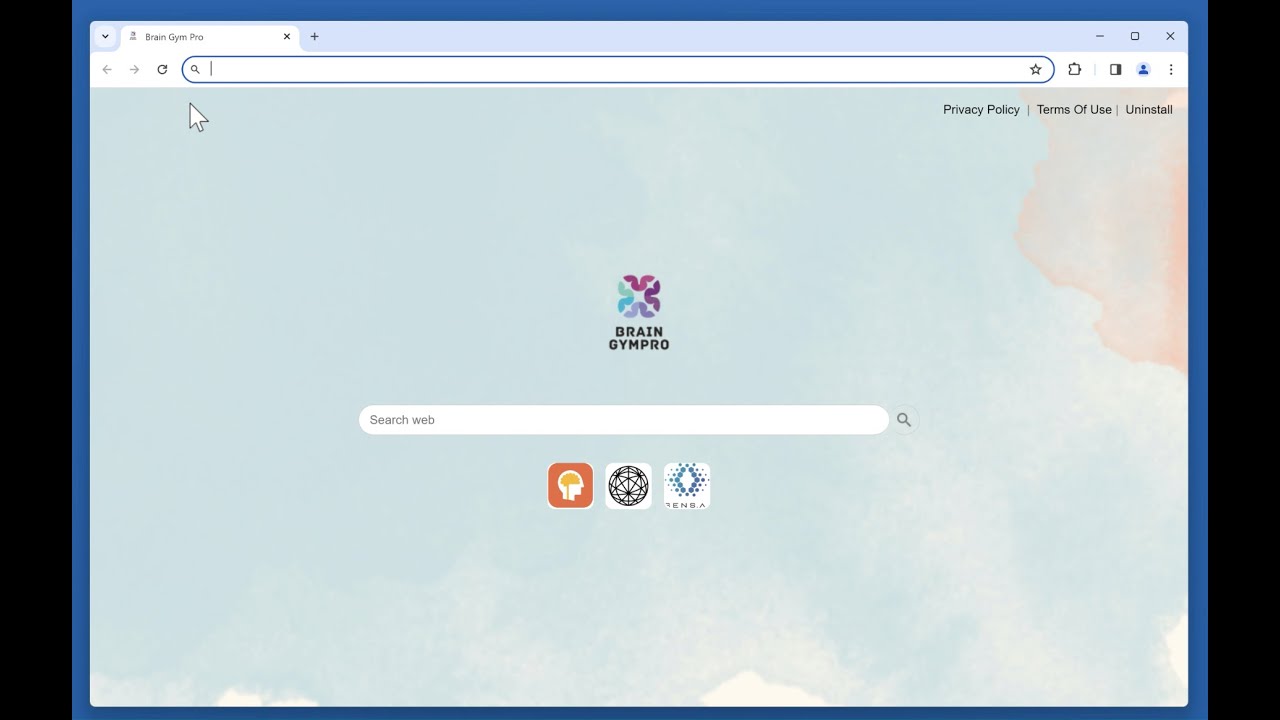The height and width of the screenshot is (720, 1280).
Task: Expand the tab search dropdown arrow
Action: [x=105, y=36]
